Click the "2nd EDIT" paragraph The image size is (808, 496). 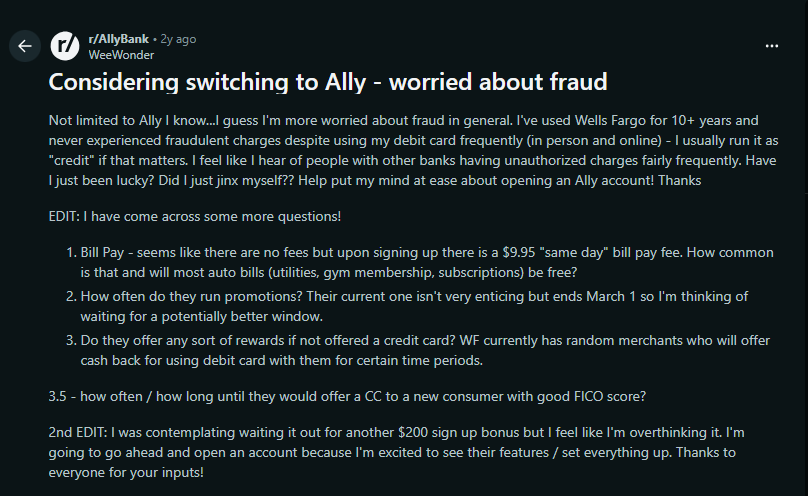coord(400,450)
